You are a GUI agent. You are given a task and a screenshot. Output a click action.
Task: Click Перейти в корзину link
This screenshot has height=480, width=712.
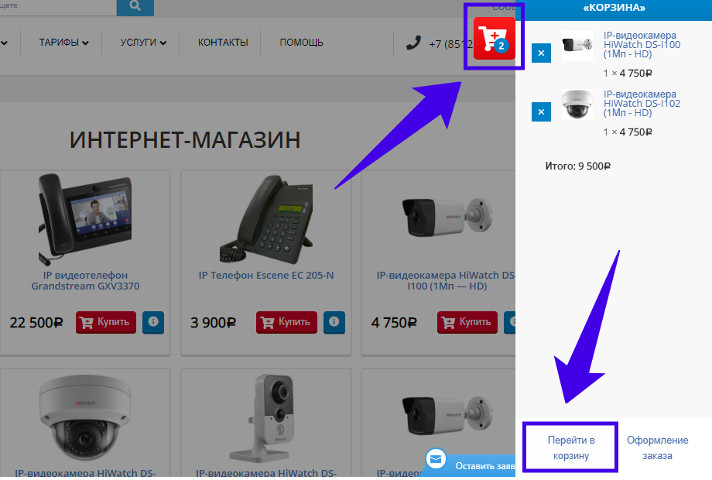click(x=571, y=448)
